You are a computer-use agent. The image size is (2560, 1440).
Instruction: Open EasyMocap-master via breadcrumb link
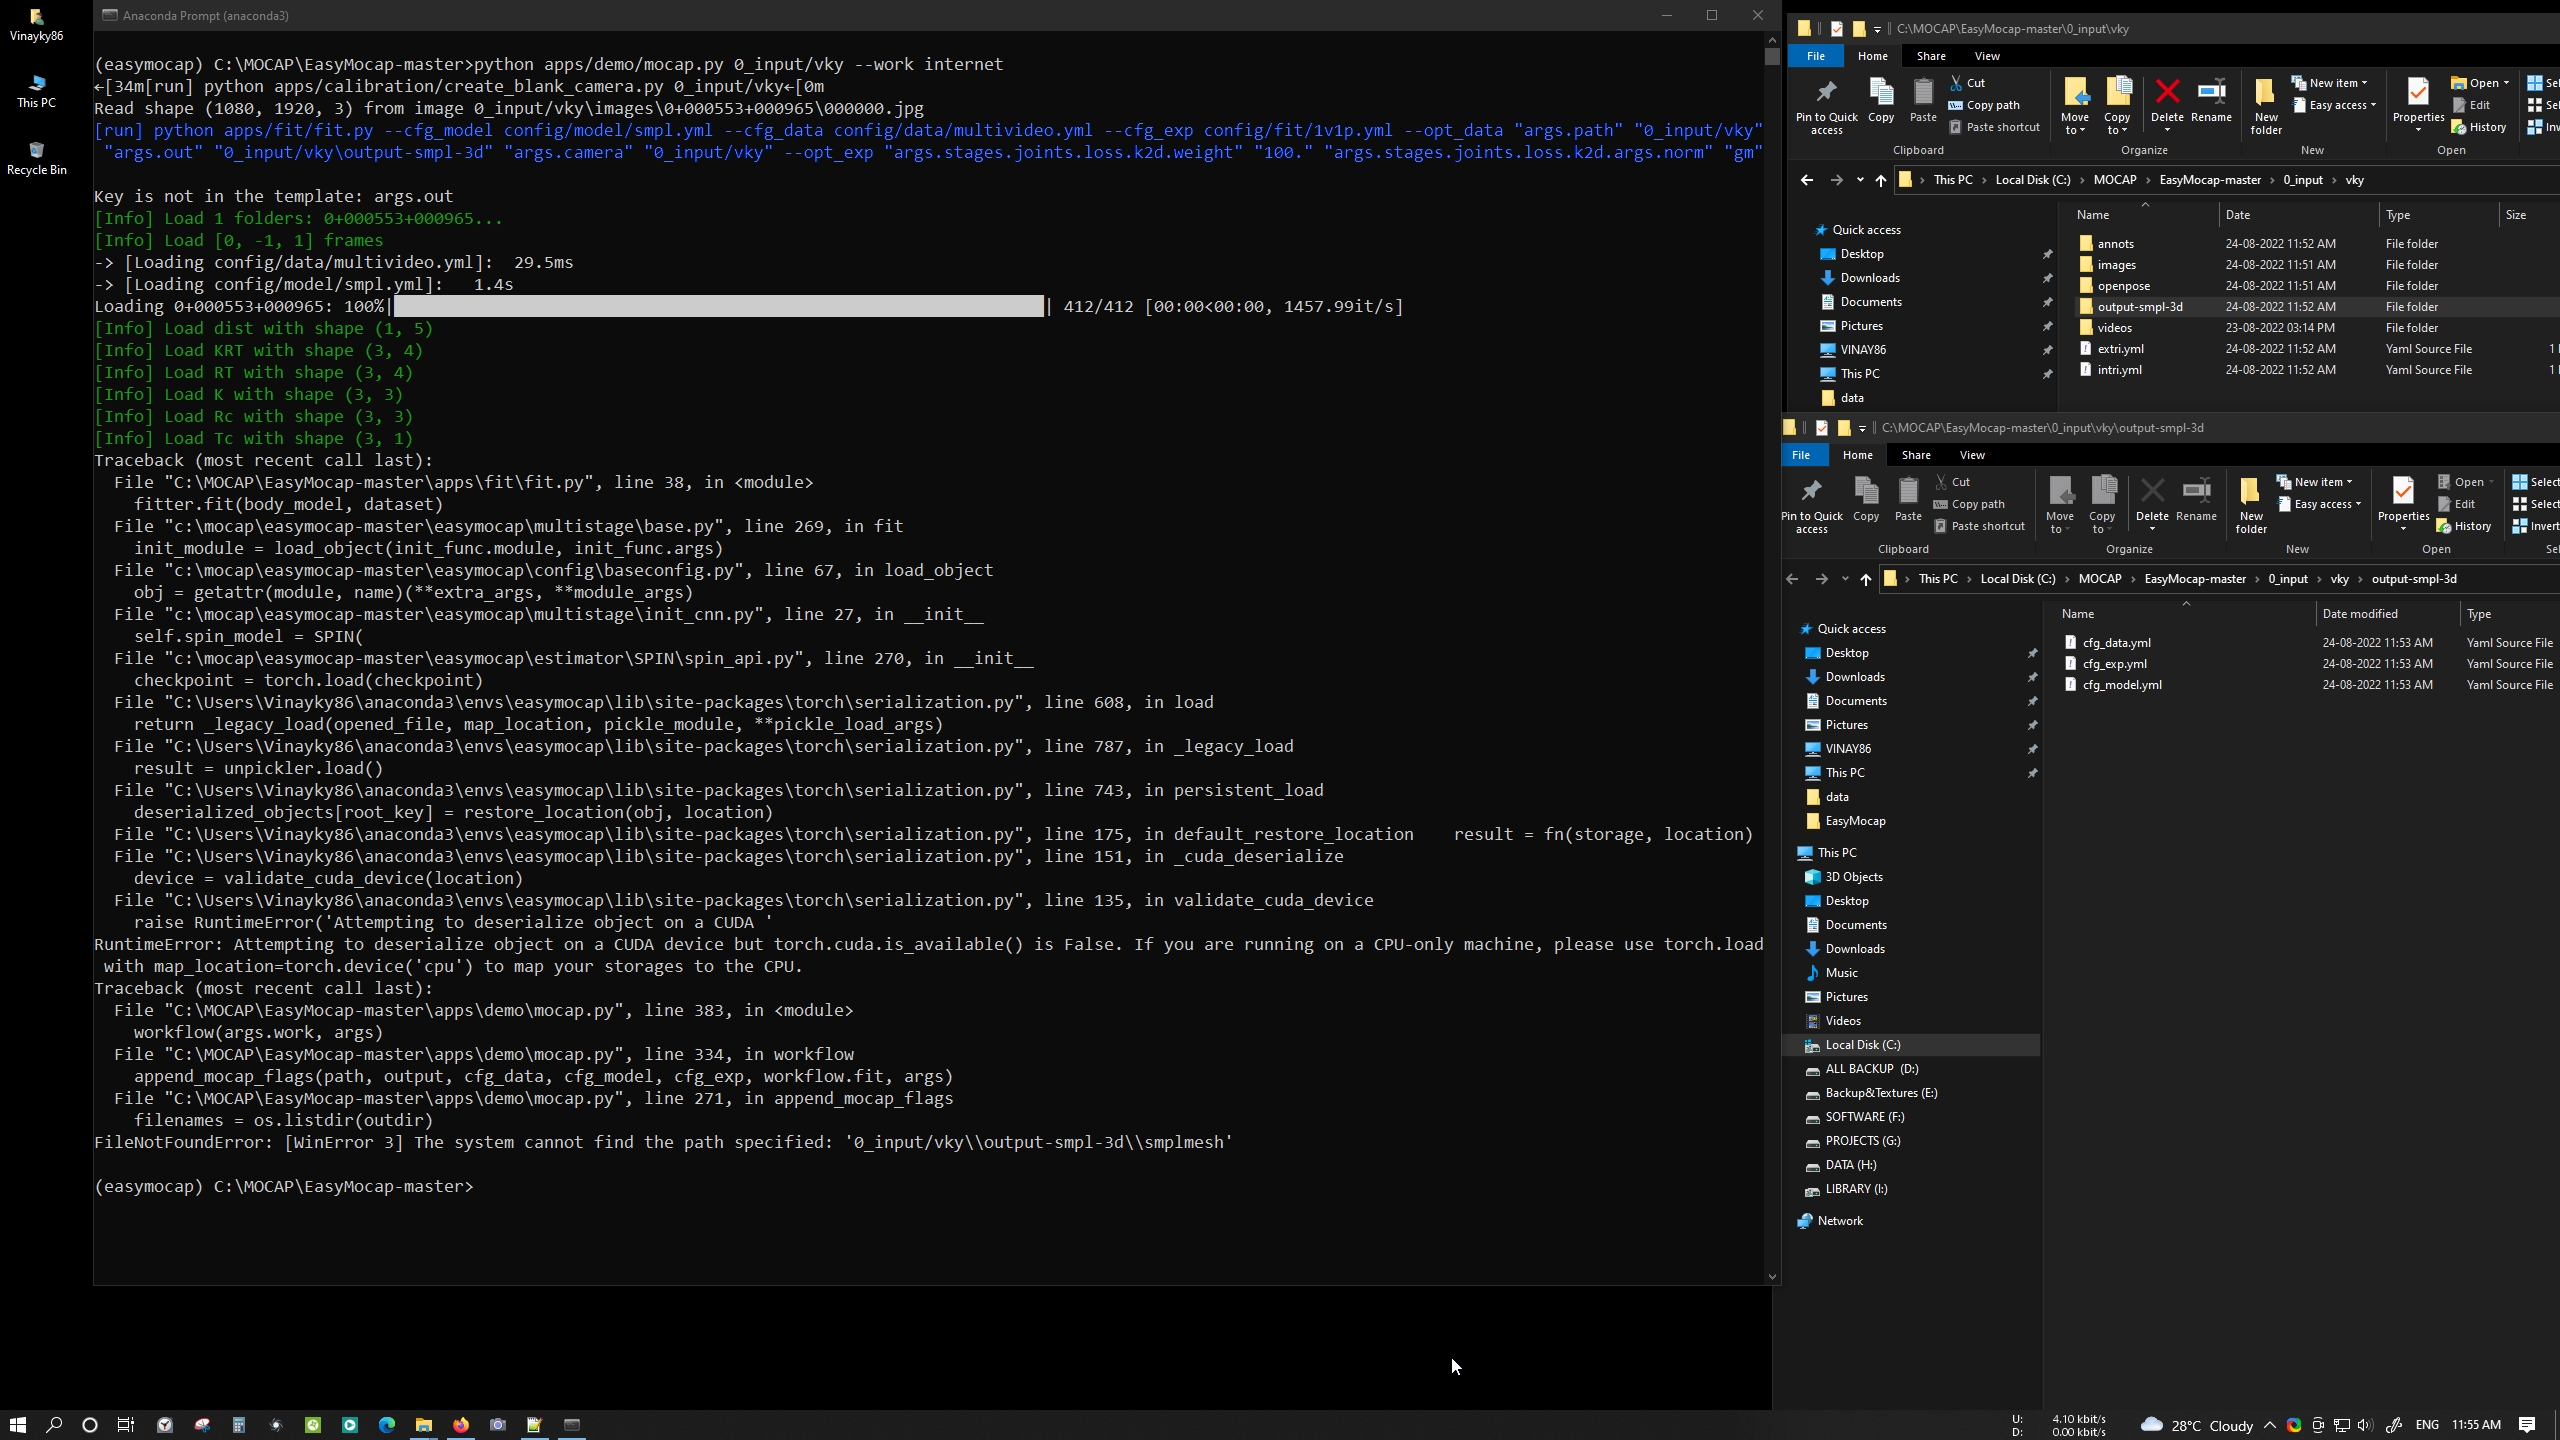point(2210,180)
